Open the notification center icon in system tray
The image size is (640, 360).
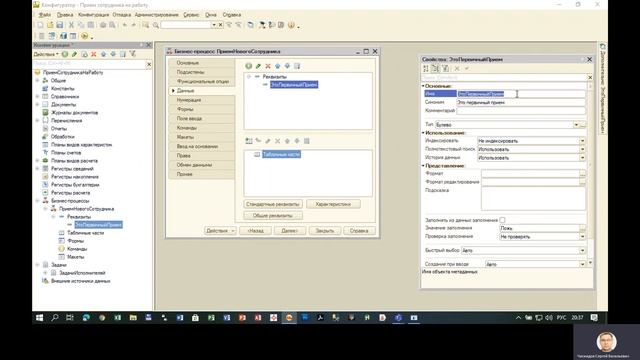click(594, 318)
